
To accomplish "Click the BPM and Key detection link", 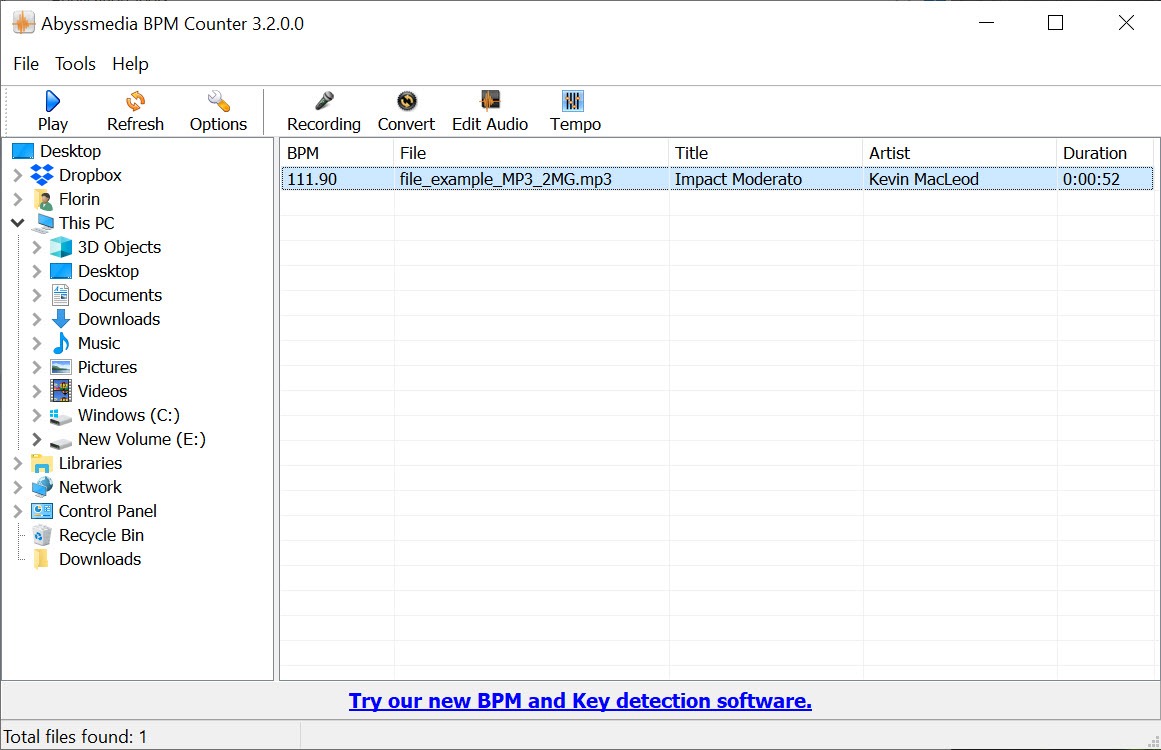I will 580,701.
